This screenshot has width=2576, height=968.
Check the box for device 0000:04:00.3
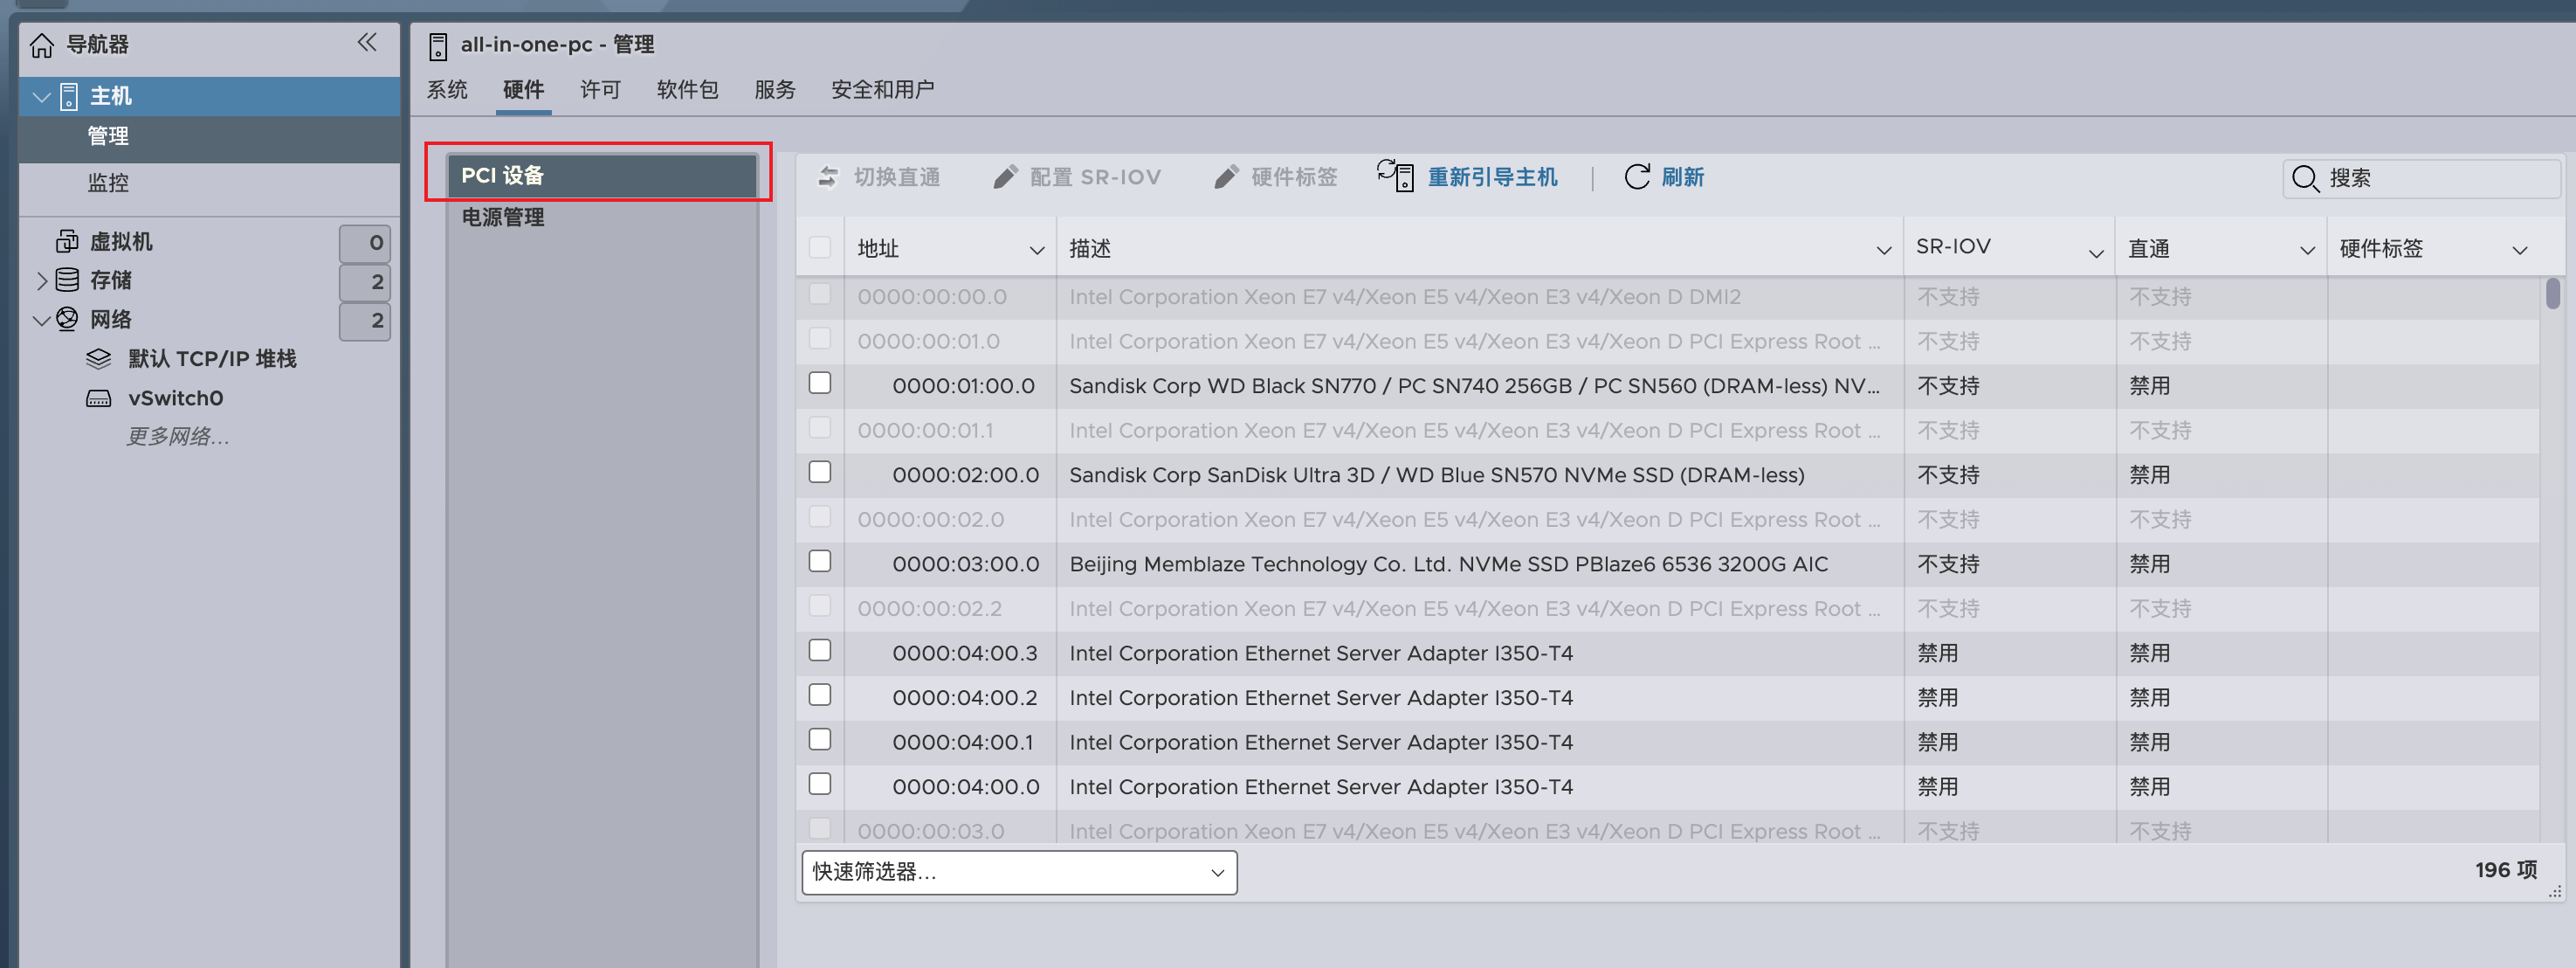tap(820, 650)
